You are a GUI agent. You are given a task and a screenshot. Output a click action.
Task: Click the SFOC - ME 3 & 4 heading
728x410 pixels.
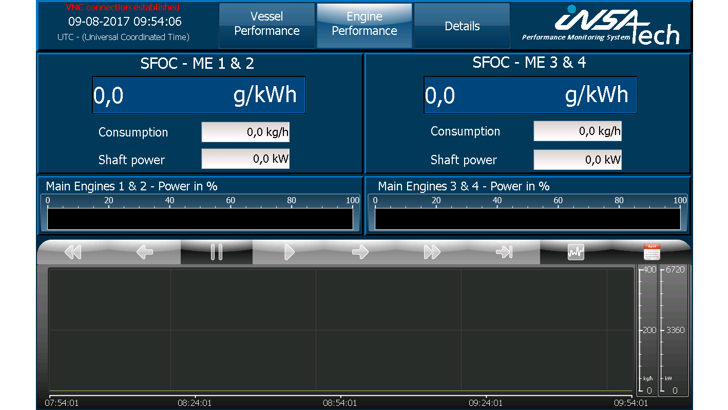[x=529, y=63]
